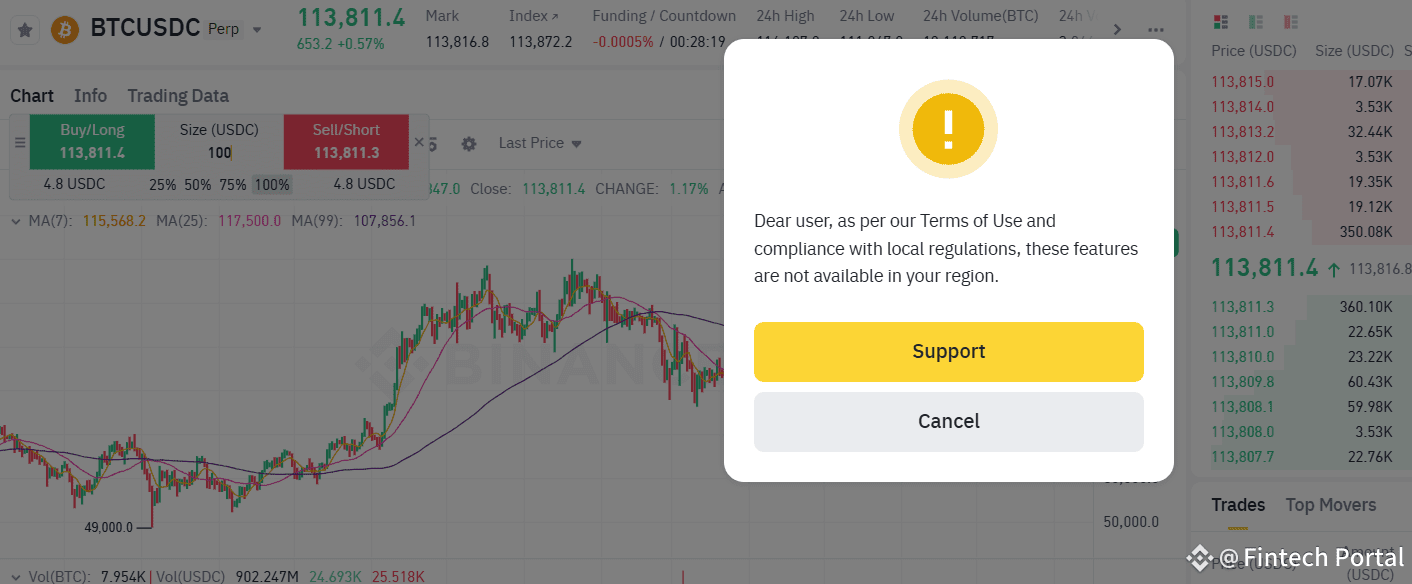Click the three-dot more options icon
1412x584 pixels.
(x=1156, y=30)
